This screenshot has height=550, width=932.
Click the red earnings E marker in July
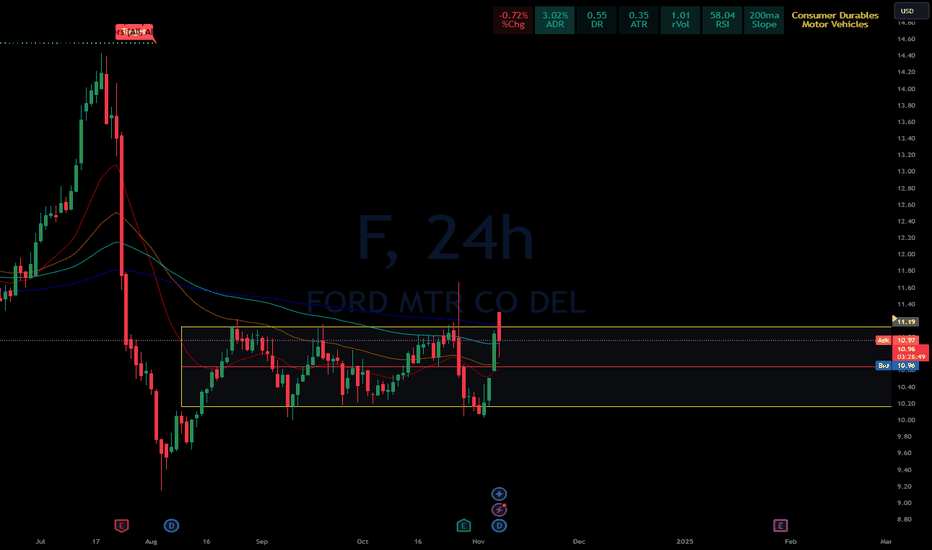point(121,526)
